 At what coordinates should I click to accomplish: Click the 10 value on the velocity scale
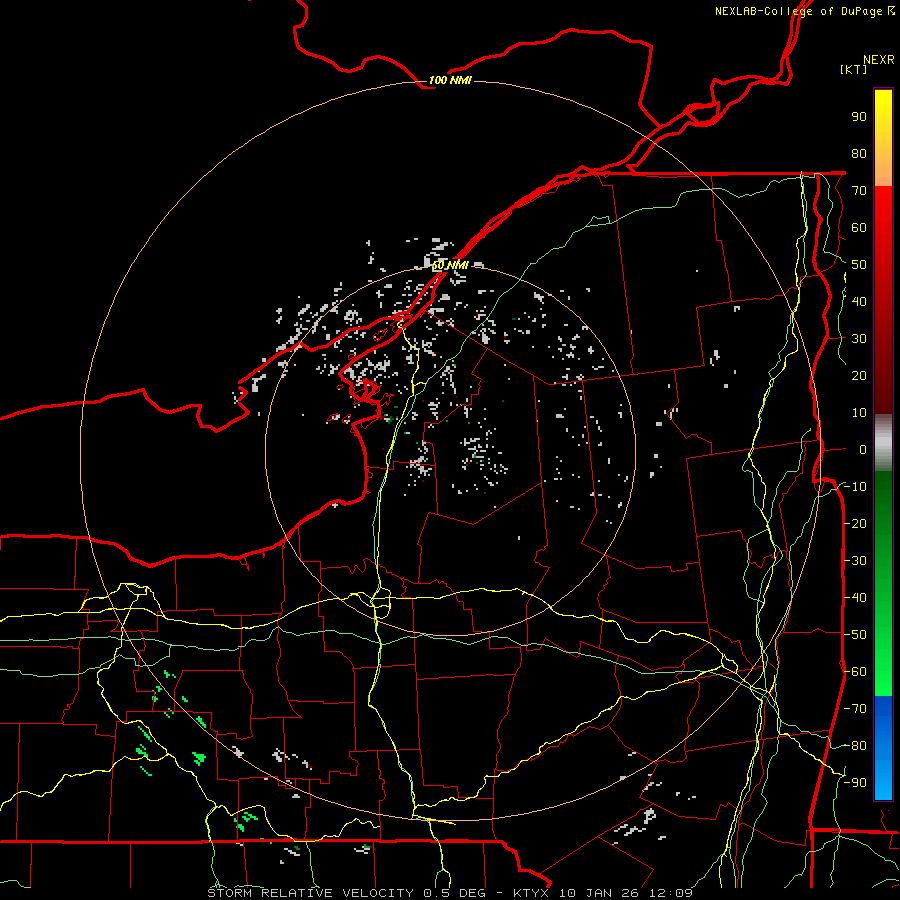click(x=859, y=413)
